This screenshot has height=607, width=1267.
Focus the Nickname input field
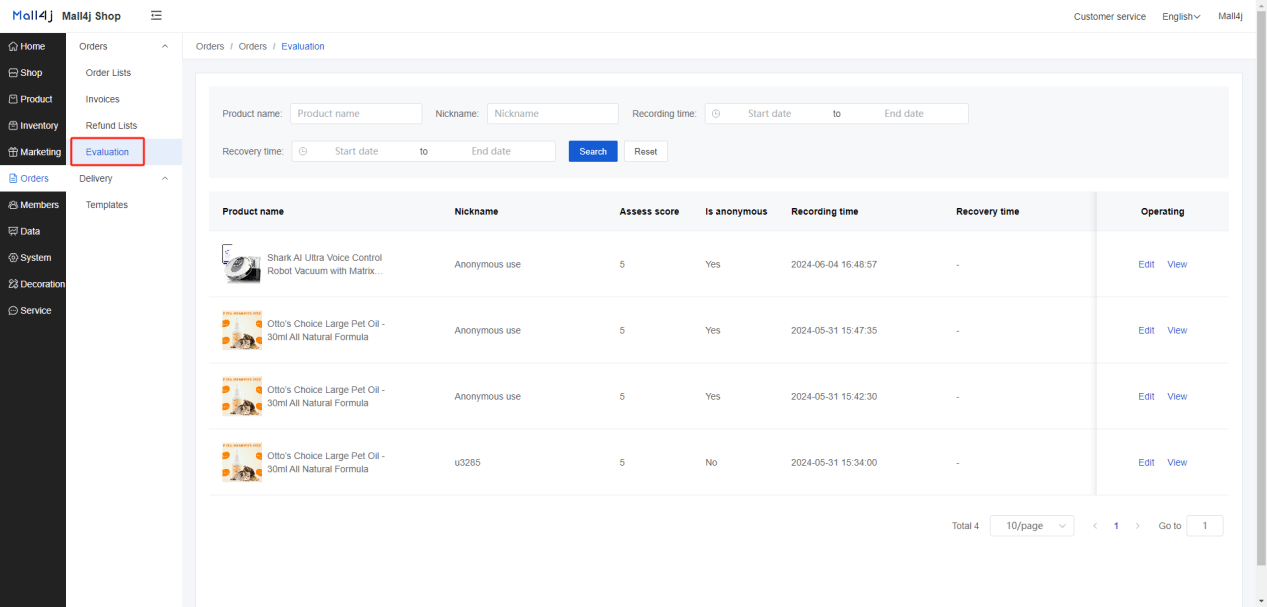[x=553, y=114]
